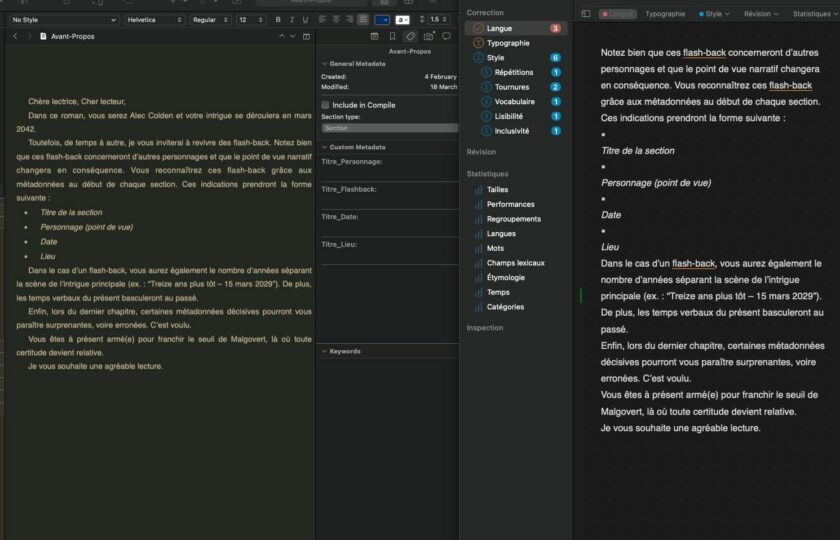Open the inspector Metadata tag tab

pyautogui.click(x=410, y=36)
